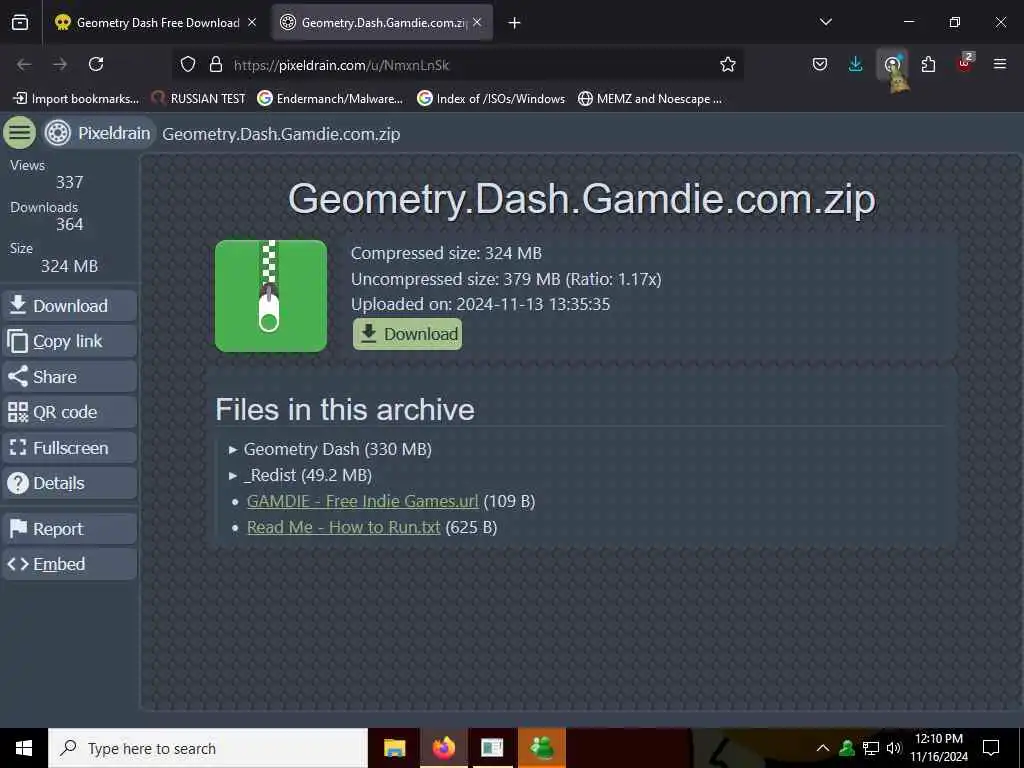Open the taskbar window app icon
Image resolution: width=1024 pixels, height=768 pixels.
(x=492, y=748)
